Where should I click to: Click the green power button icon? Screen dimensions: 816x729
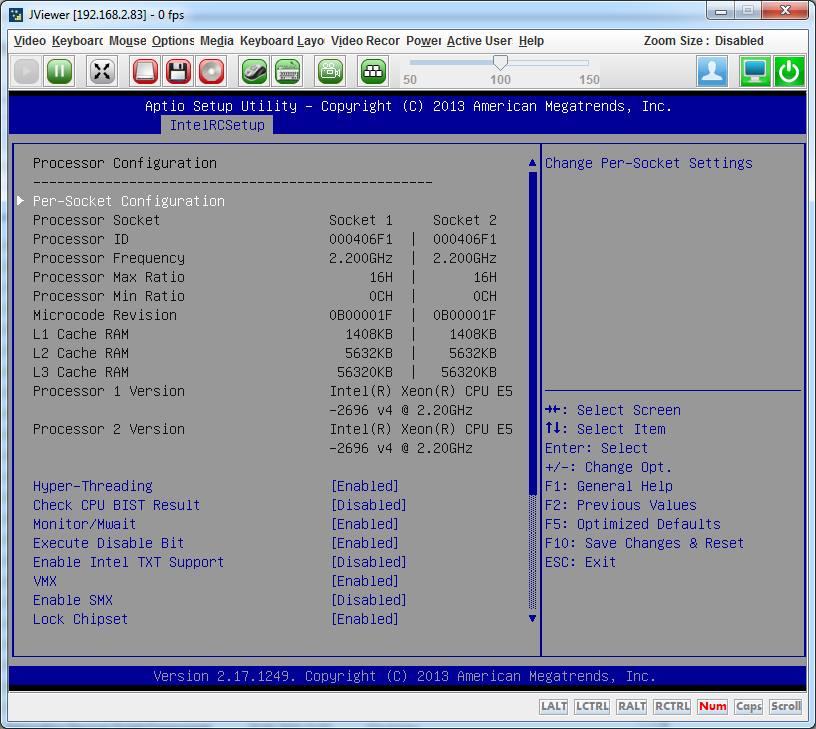(789, 71)
